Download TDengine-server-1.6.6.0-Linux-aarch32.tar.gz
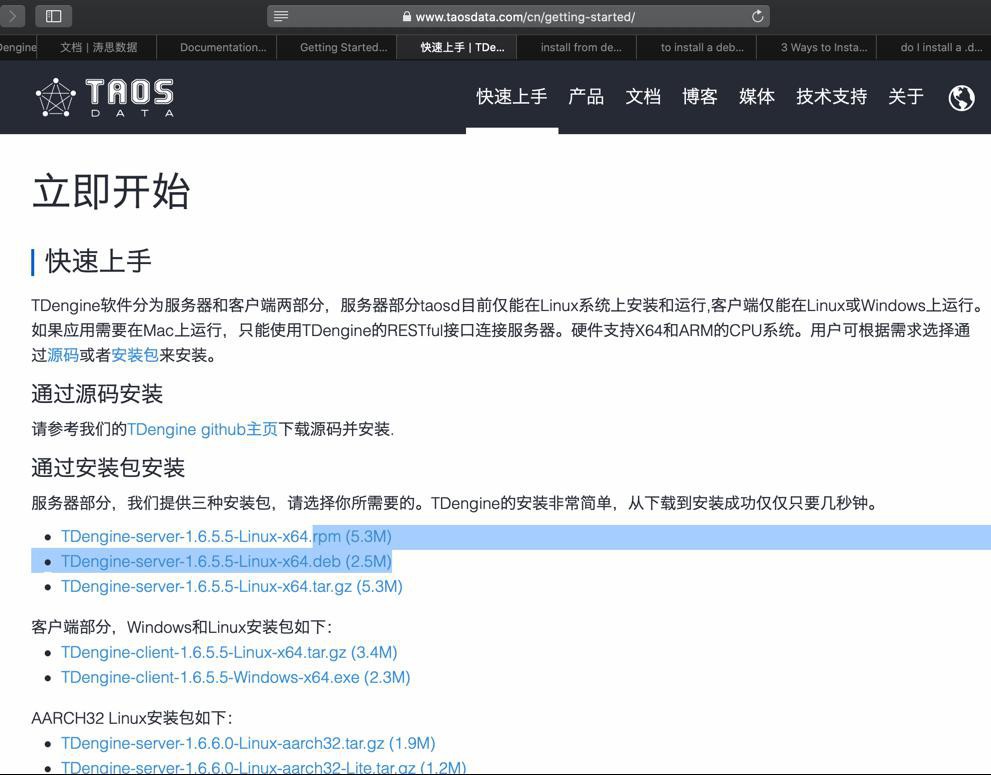 [x=248, y=743]
